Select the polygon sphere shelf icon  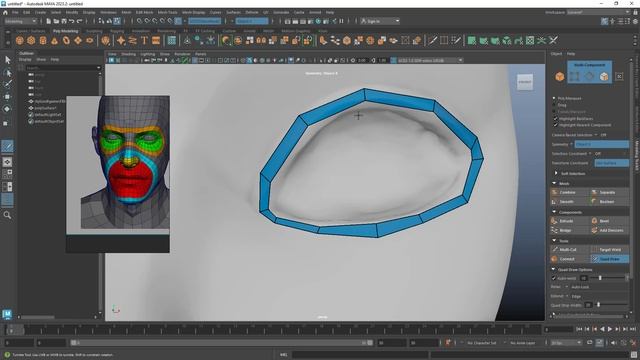pyautogui.click(x=20, y=40)
